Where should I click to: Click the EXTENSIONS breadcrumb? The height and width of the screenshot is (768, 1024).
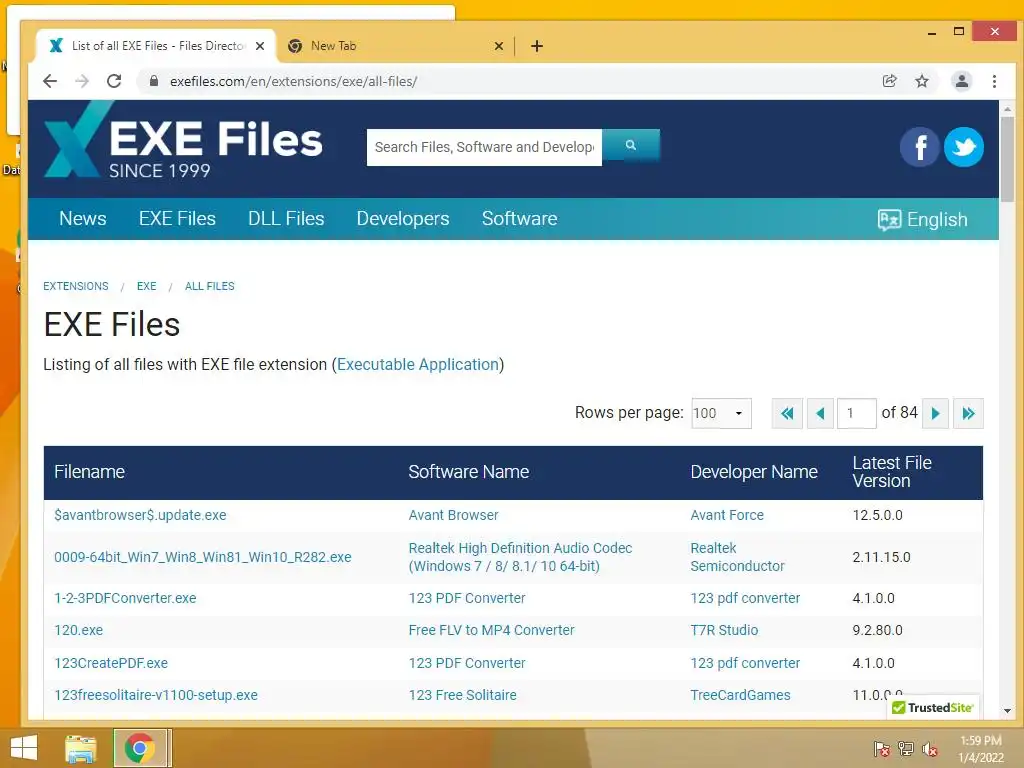[76, 286]
